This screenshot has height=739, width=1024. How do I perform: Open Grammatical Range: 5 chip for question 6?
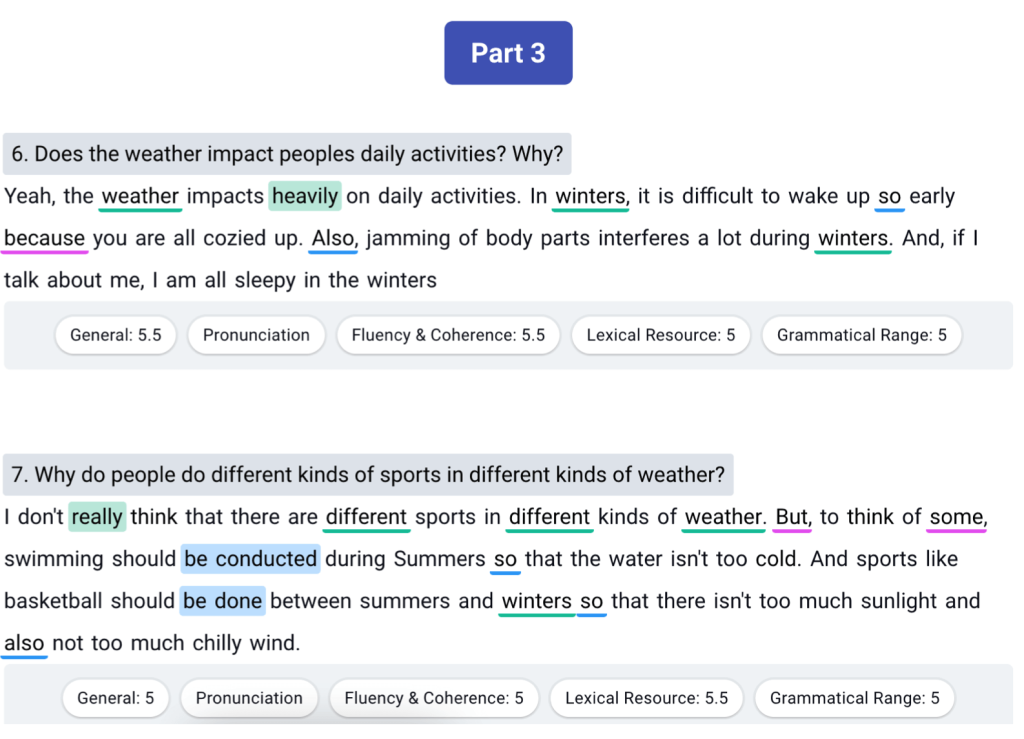coord(861,336)
